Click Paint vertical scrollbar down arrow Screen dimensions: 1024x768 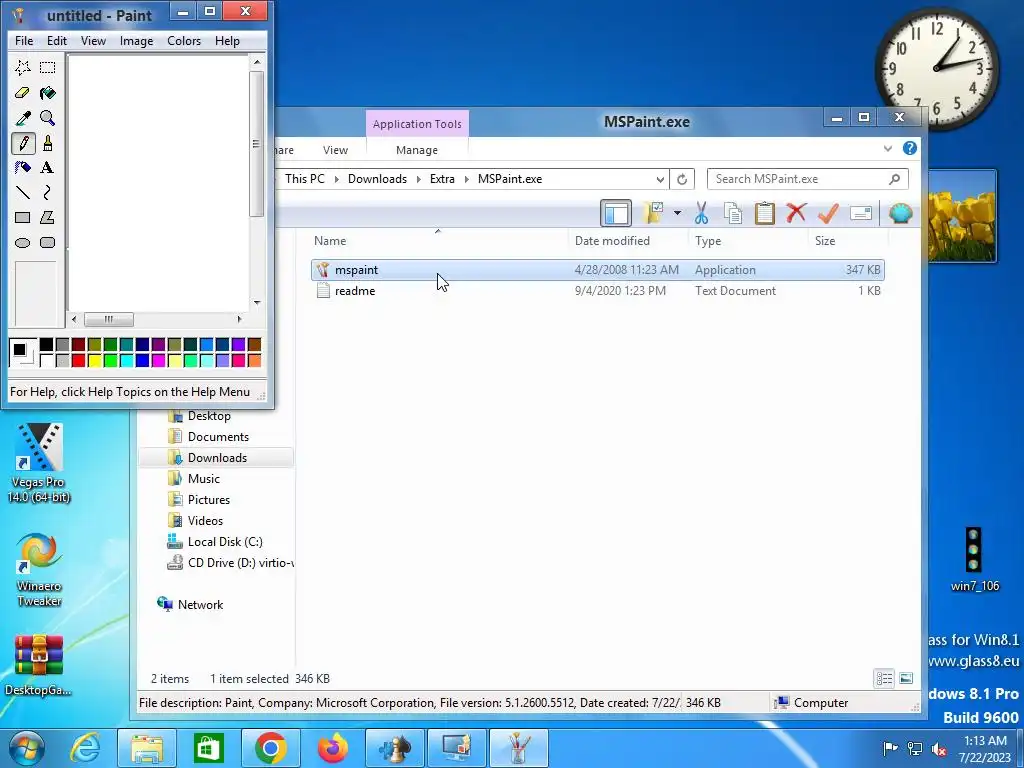[257, 303]
